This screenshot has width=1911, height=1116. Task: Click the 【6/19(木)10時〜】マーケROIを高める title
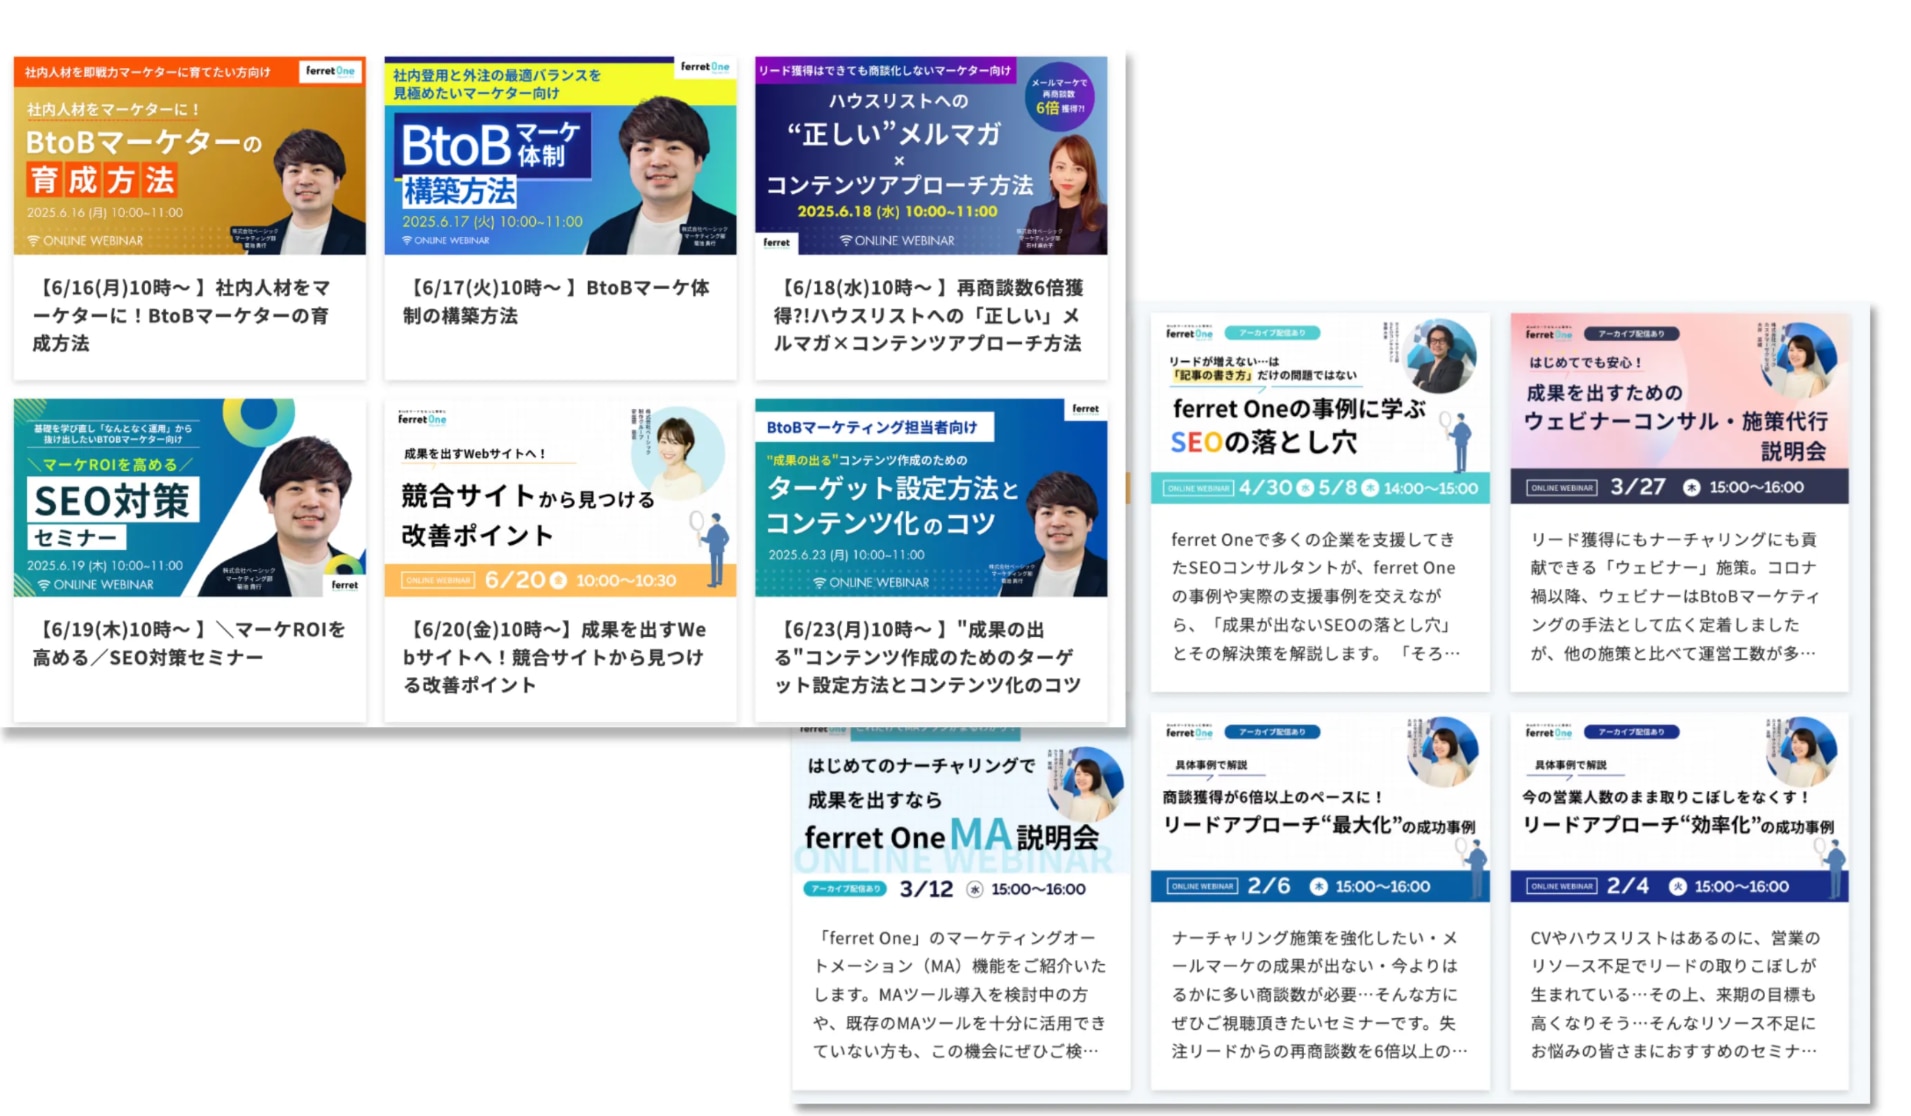[x=189, y=643]
